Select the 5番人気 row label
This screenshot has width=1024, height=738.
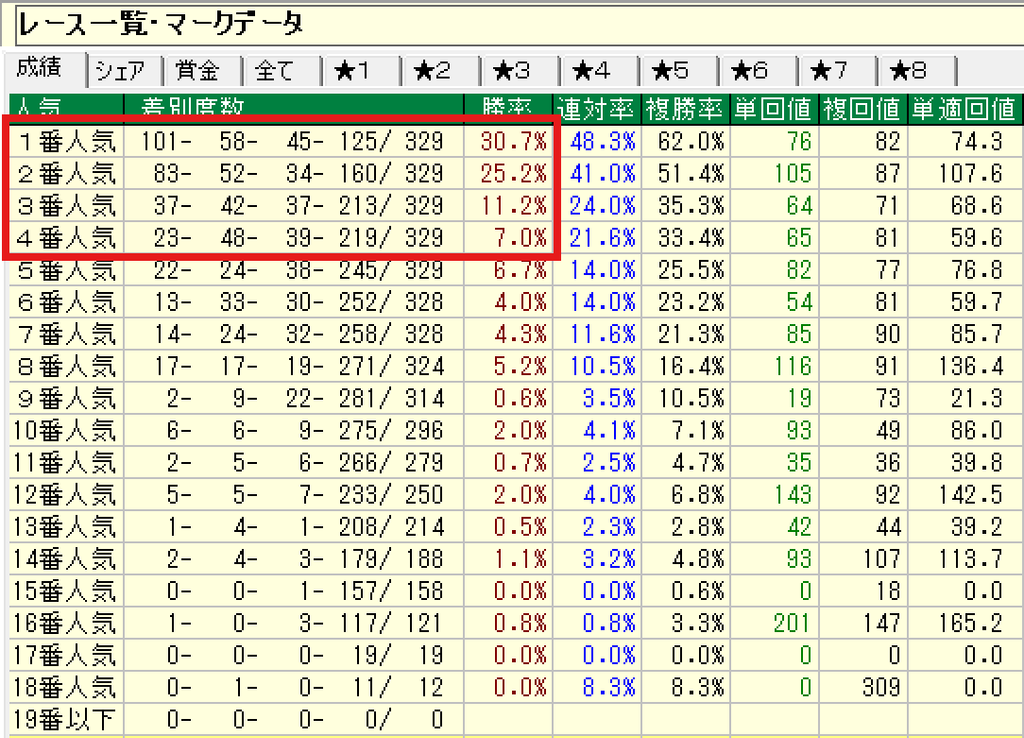point(66,270)
